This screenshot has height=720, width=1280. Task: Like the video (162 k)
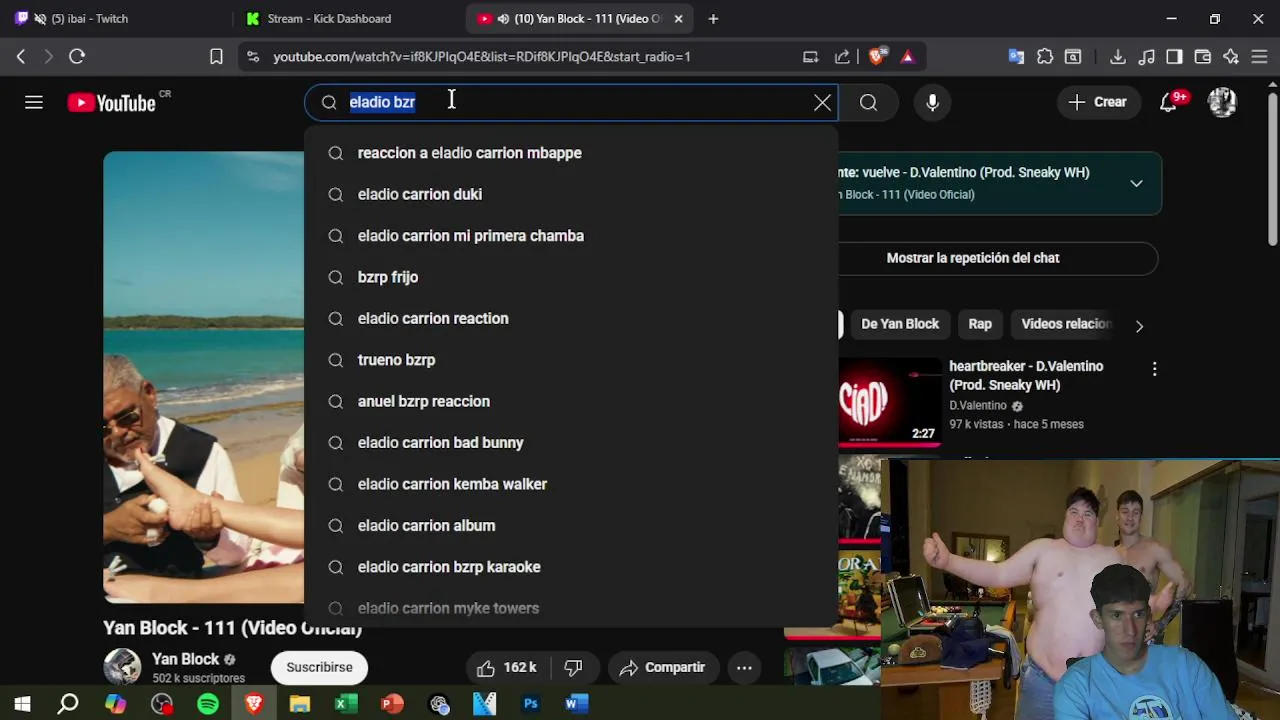(x=507, y=667)
